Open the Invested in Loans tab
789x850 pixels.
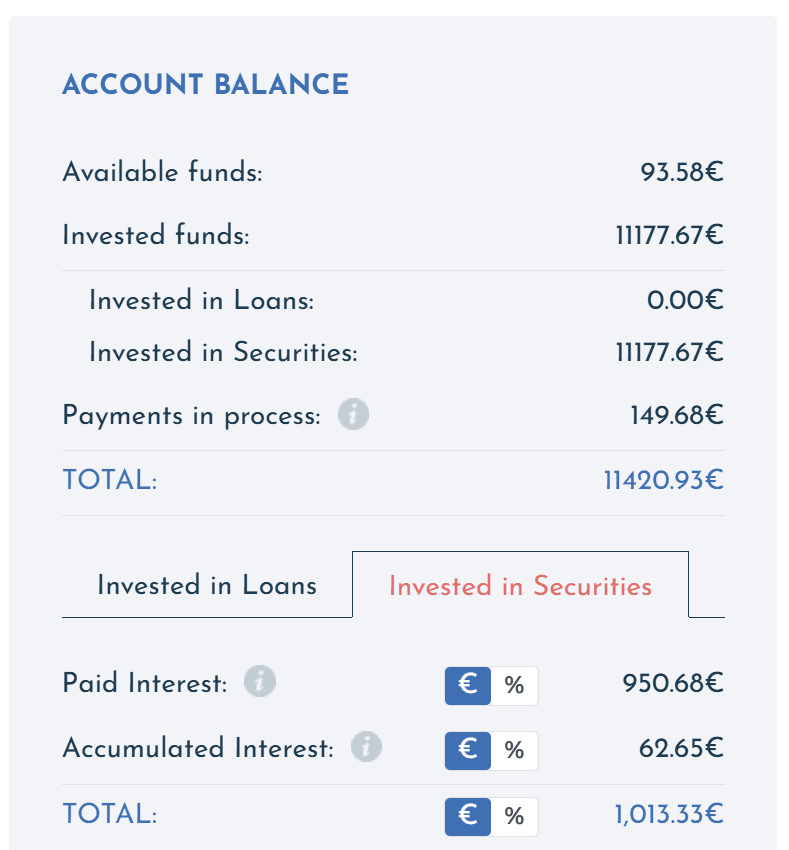pos(207,585)
